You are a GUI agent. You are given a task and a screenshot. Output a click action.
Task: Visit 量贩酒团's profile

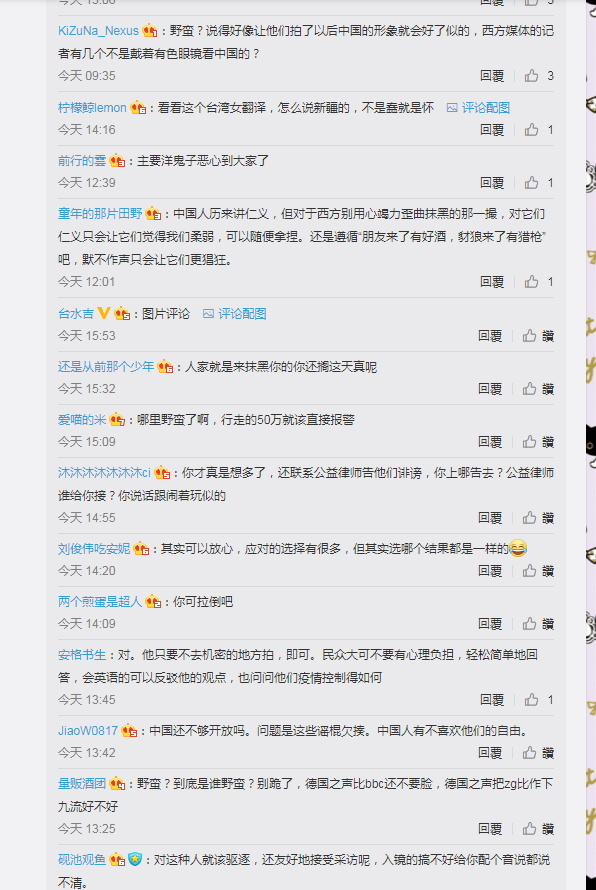tap(82, 783)
